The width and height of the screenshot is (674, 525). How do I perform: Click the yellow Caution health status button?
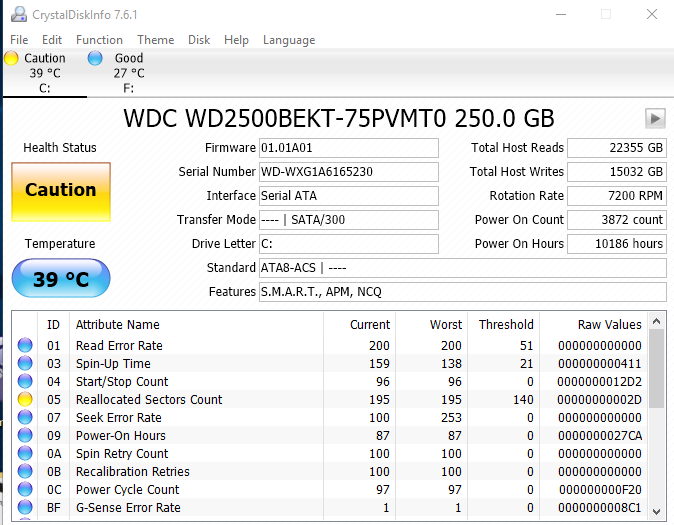point(61,192)
